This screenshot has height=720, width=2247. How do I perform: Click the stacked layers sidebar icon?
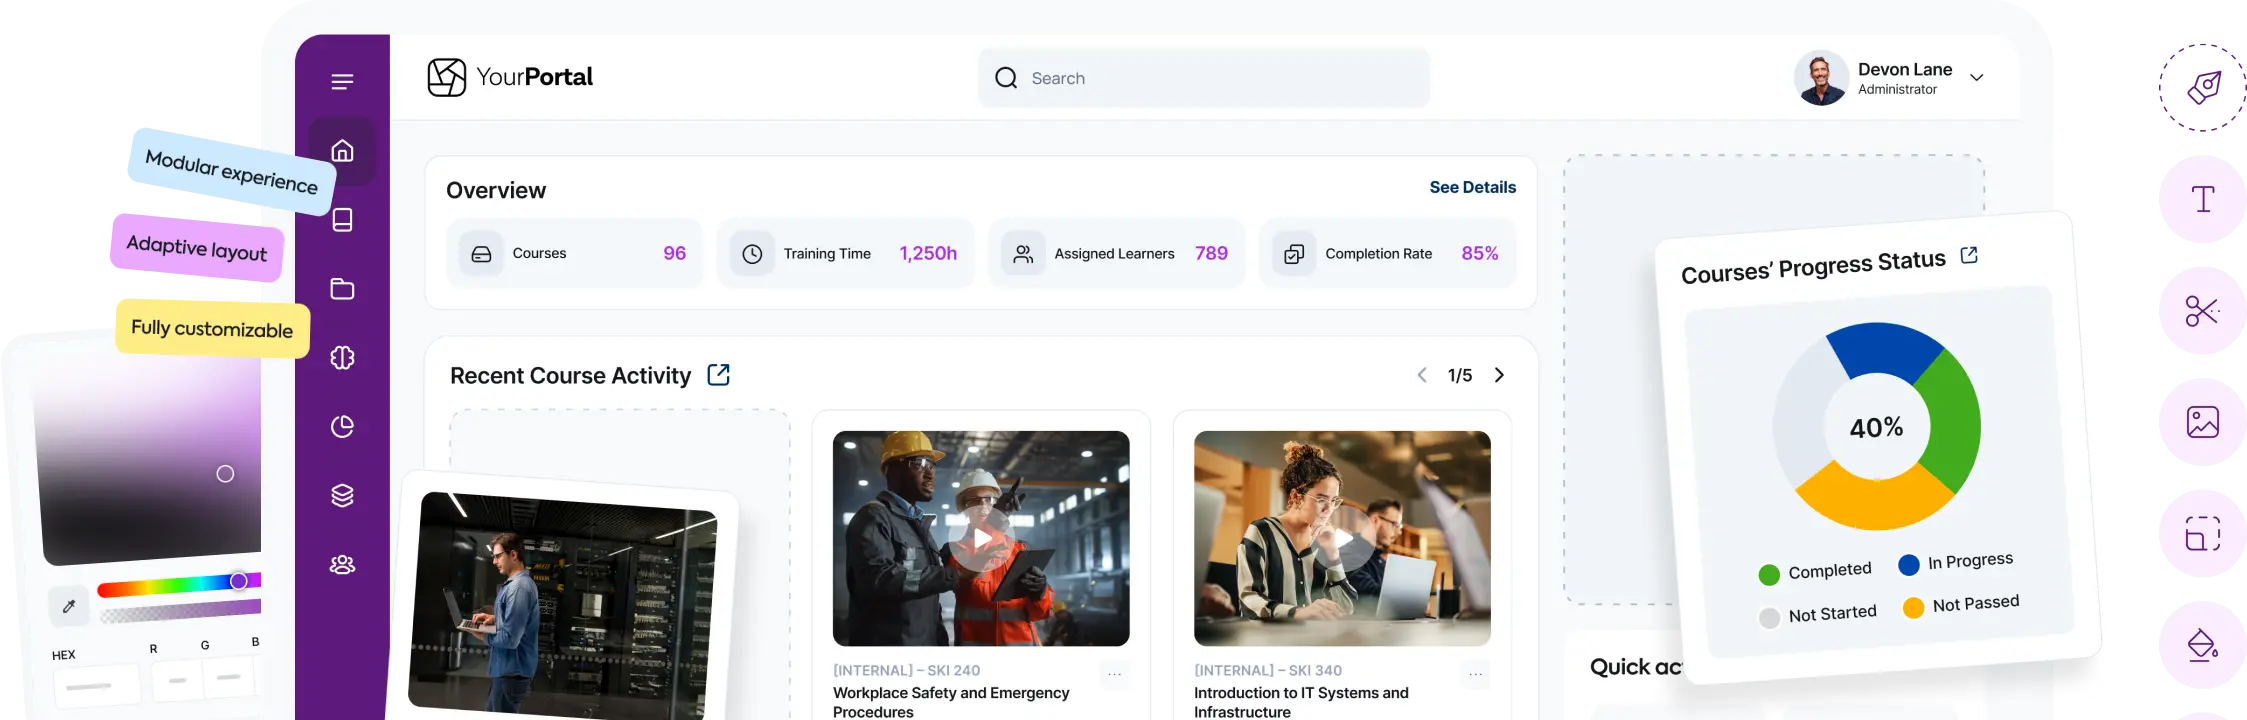(x=342, y=496)
